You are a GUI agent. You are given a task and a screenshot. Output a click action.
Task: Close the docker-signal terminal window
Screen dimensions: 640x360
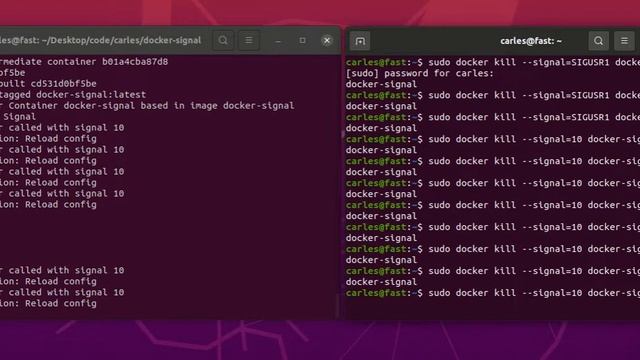point(327,40)
